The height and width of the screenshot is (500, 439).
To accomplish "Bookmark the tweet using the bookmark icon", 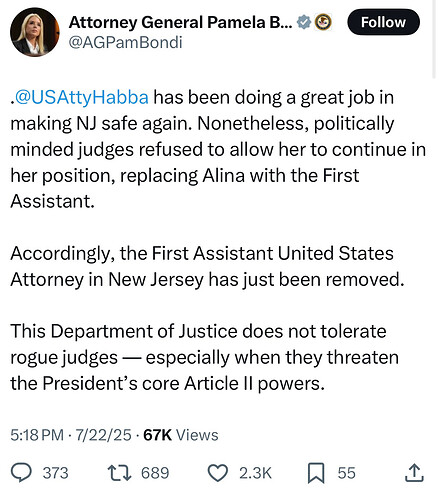I will [316, 473].
